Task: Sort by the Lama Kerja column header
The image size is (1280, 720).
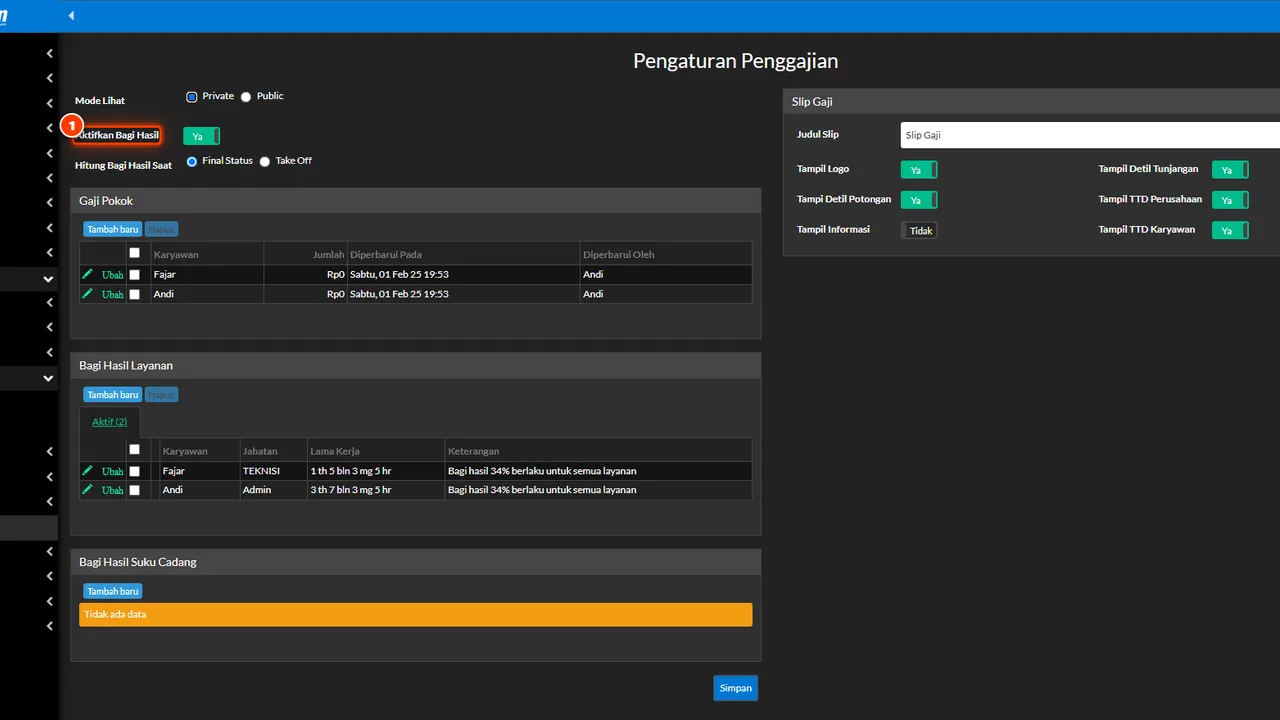Action: (x=376, y=451)
